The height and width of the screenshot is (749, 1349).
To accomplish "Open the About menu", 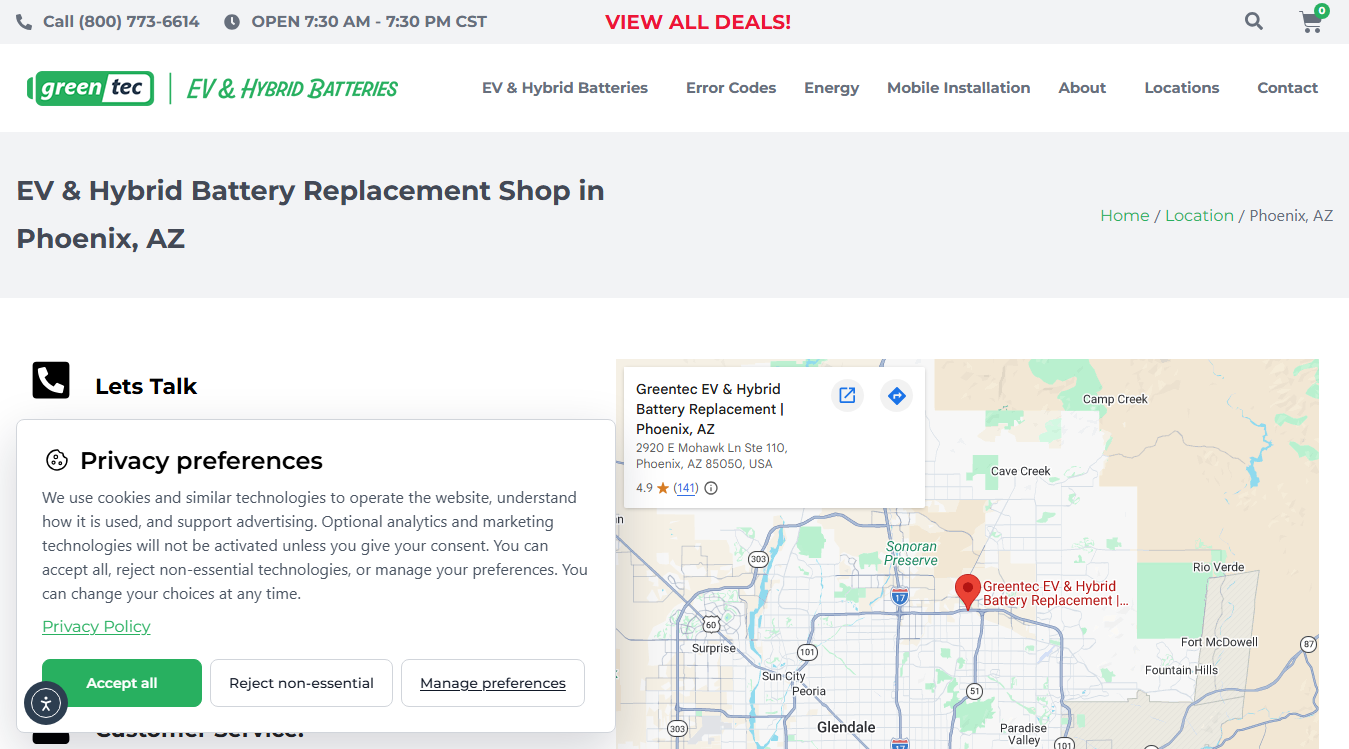I will point(1082,88).
